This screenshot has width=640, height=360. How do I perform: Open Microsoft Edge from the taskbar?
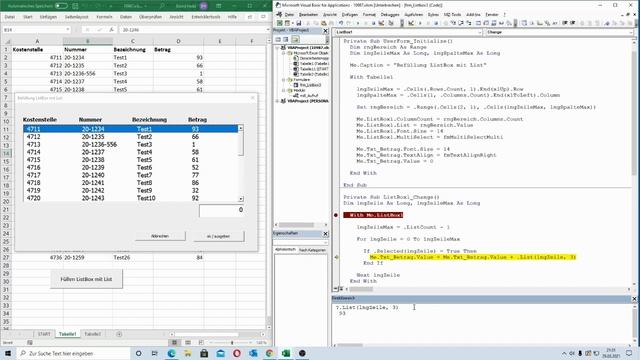(x=171, y=353)
